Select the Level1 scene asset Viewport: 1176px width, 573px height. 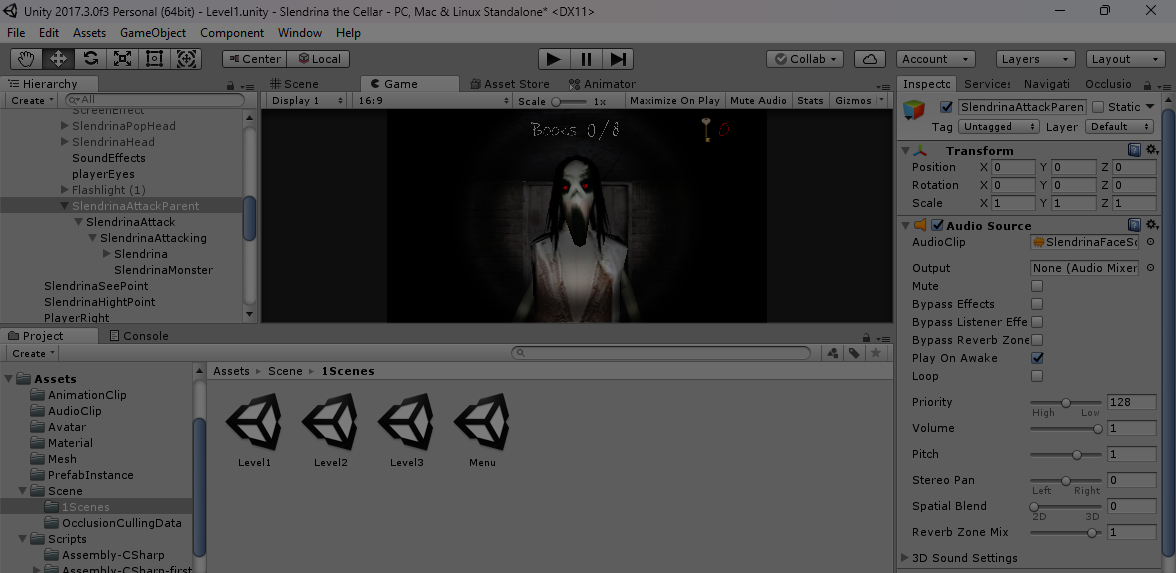(x=254, y=430)
